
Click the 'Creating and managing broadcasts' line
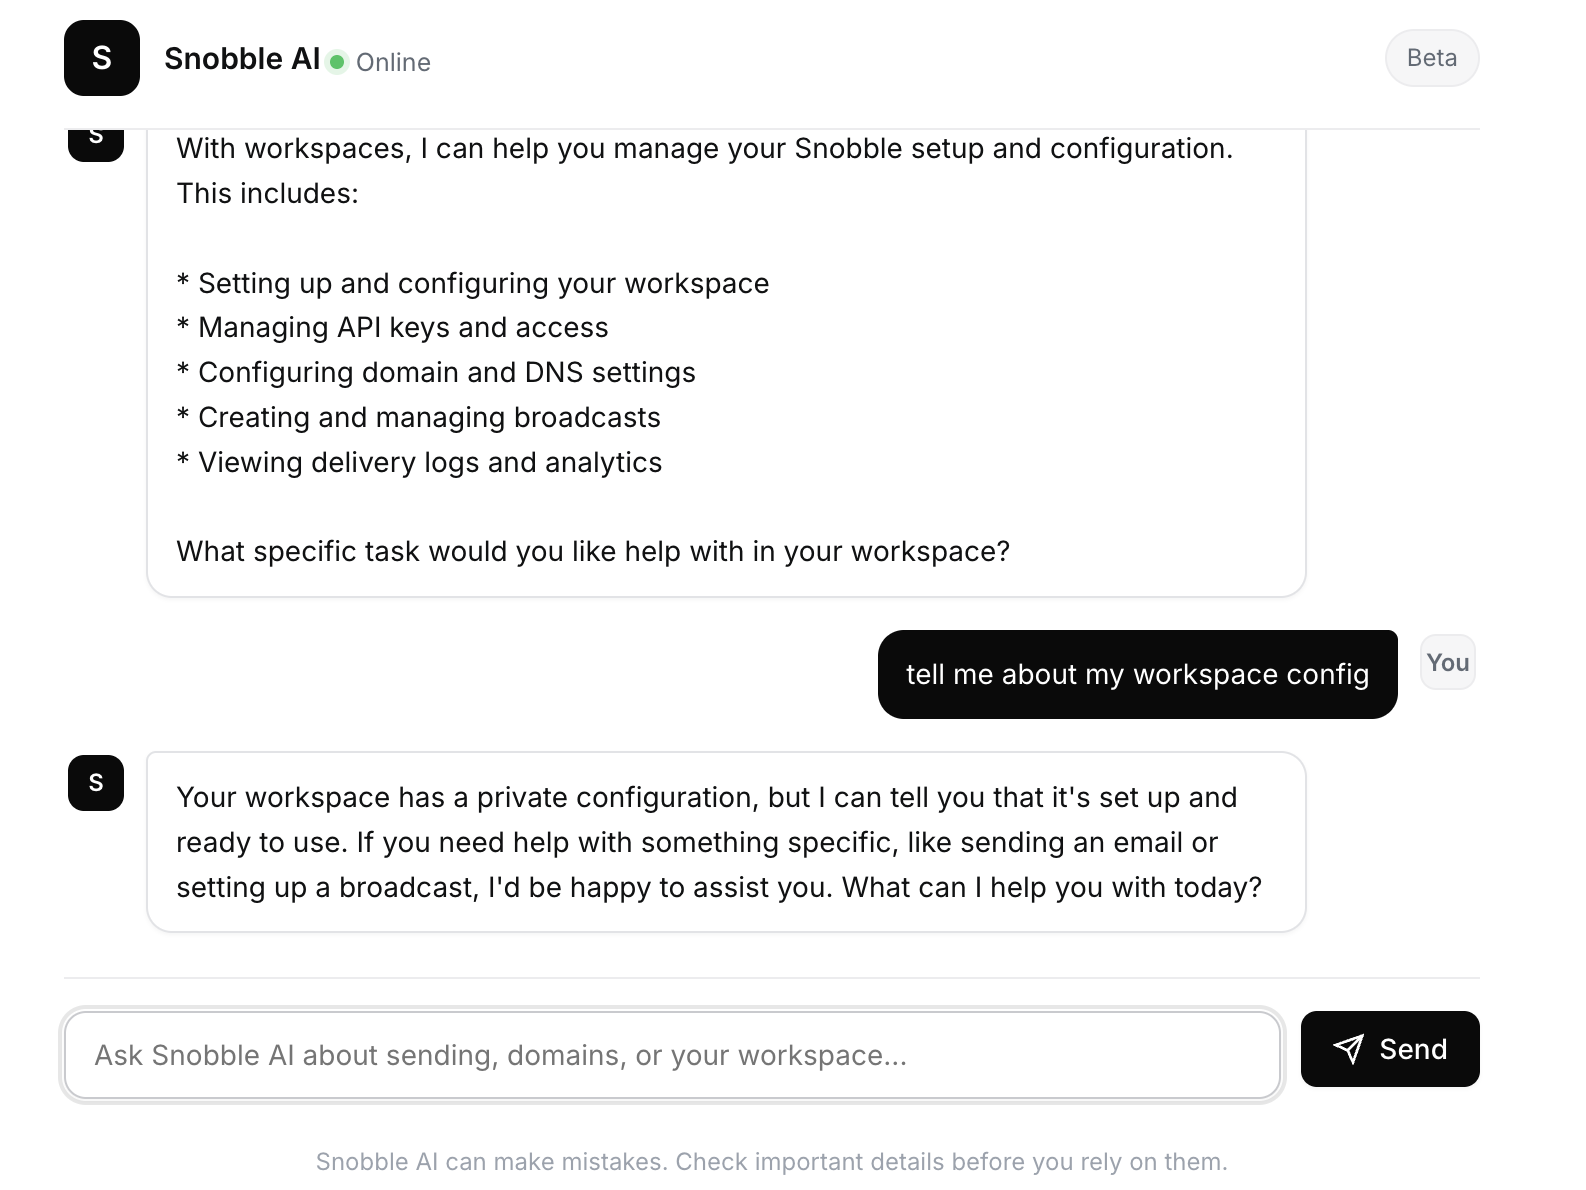(419, 417)
